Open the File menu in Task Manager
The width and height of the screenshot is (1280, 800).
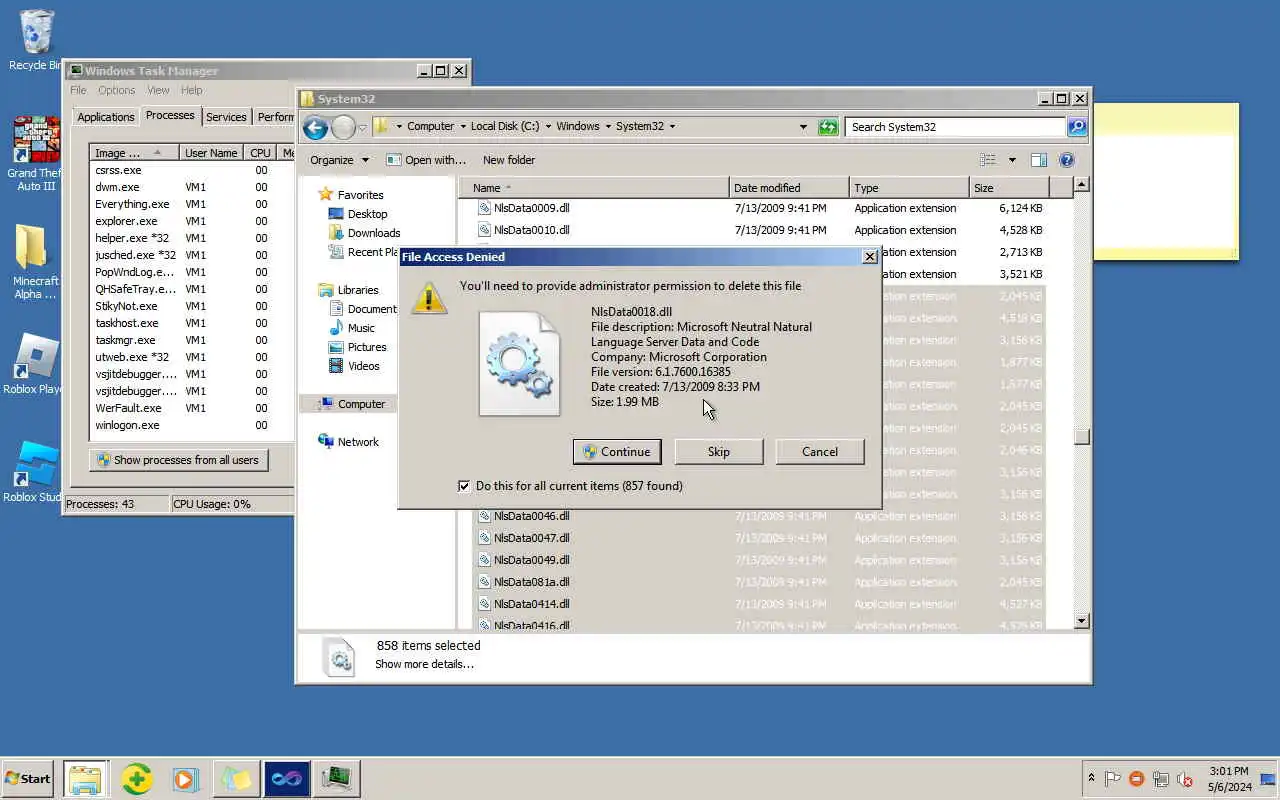pyautogui.click(x=78, y=90)
